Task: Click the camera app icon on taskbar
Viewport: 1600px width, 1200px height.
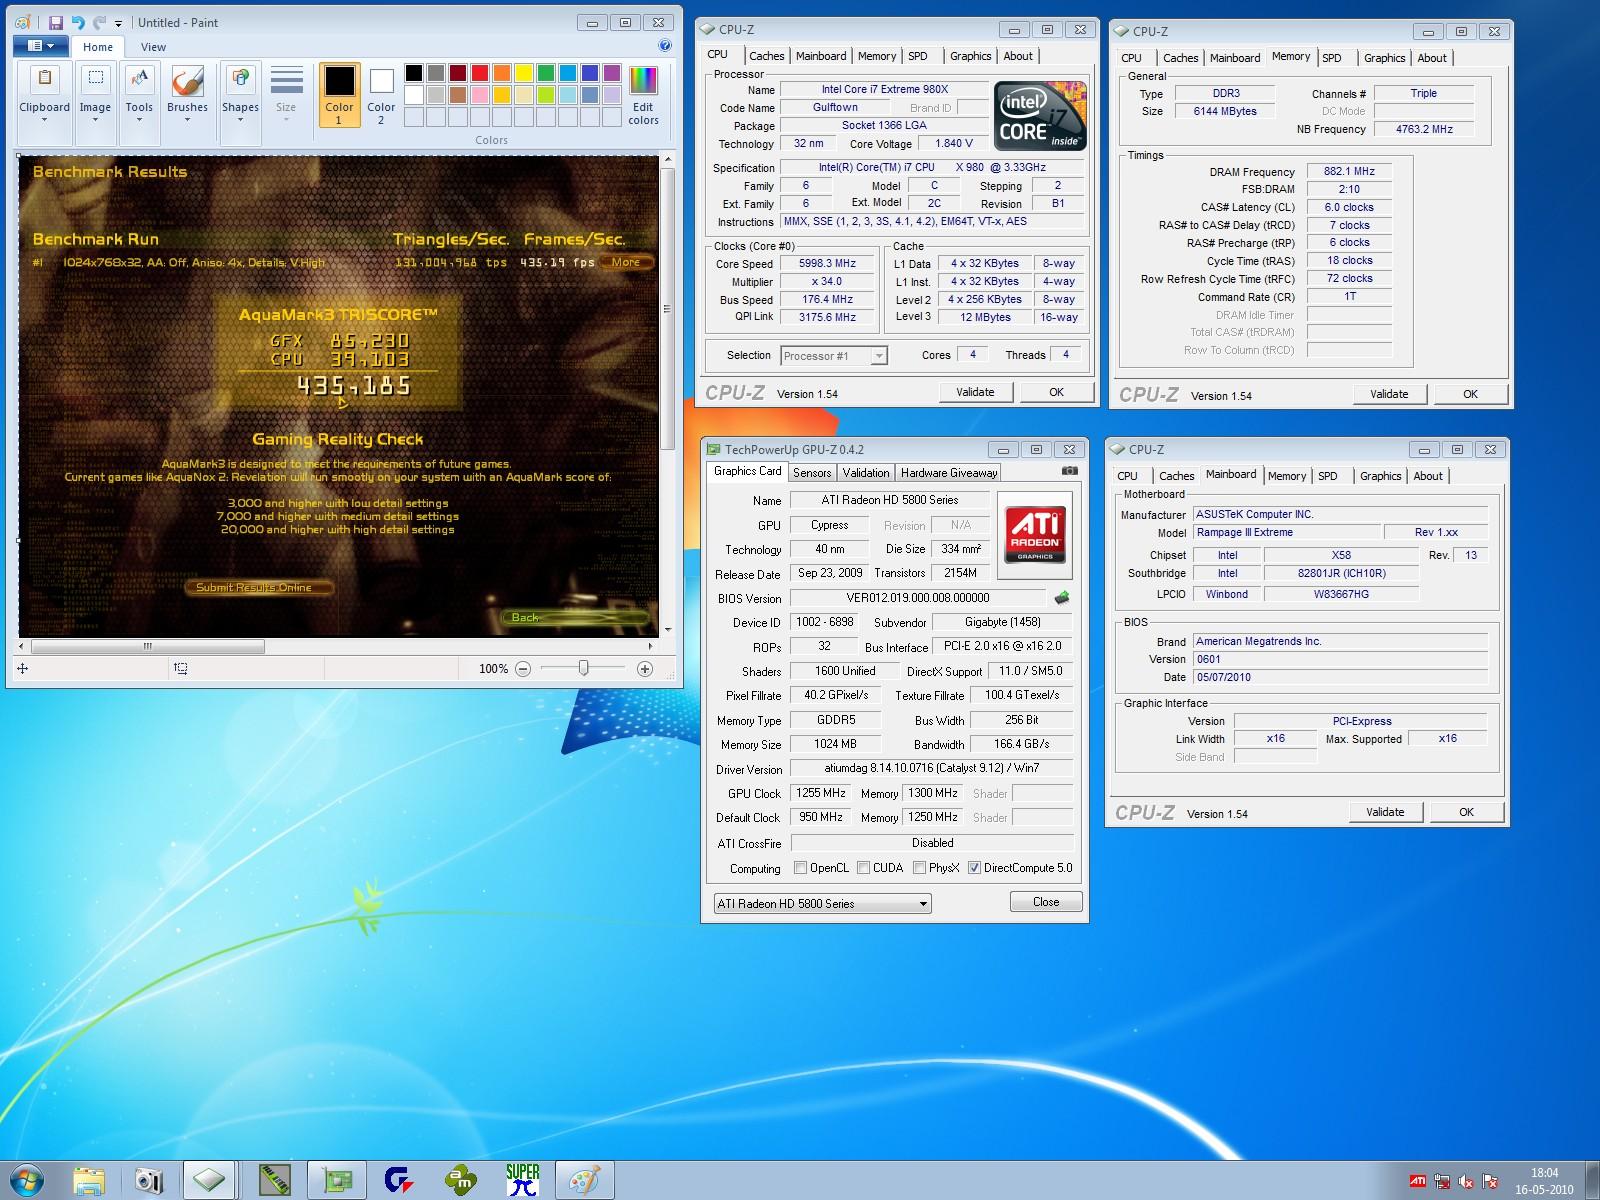Action: tap(149, 1181)
